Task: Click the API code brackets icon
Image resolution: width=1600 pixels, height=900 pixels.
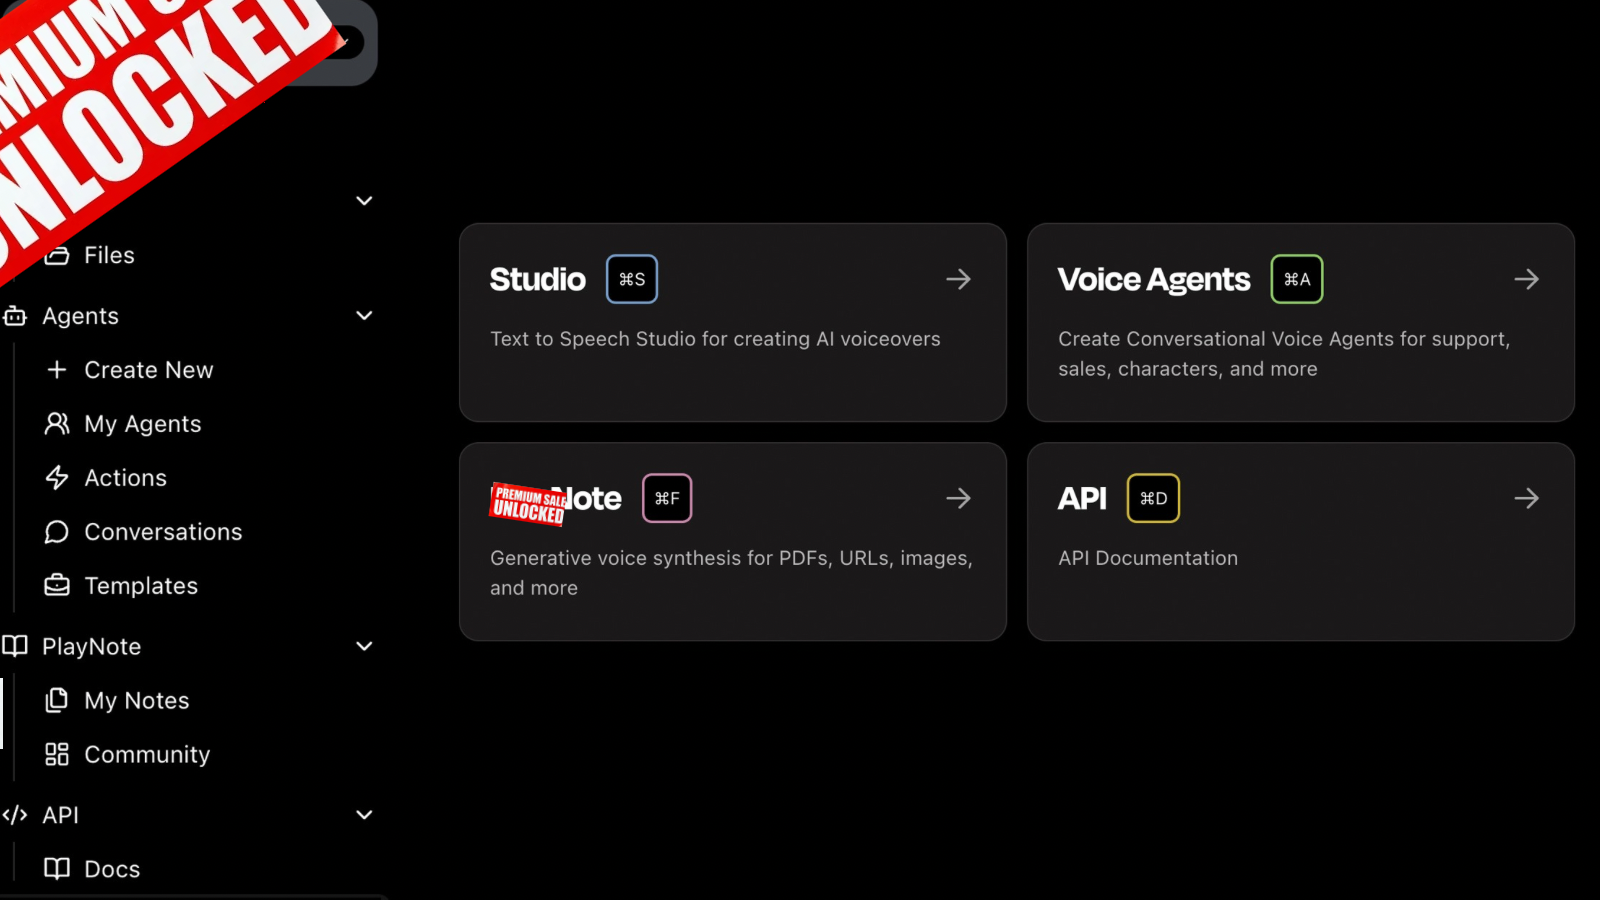Action: point(15,815)
